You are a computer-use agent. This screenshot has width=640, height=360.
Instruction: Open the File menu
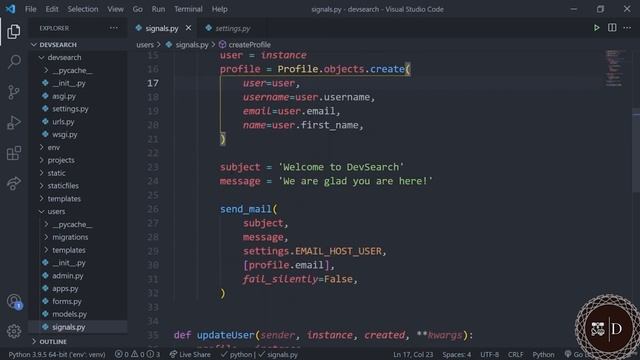[x=31, y=9]
